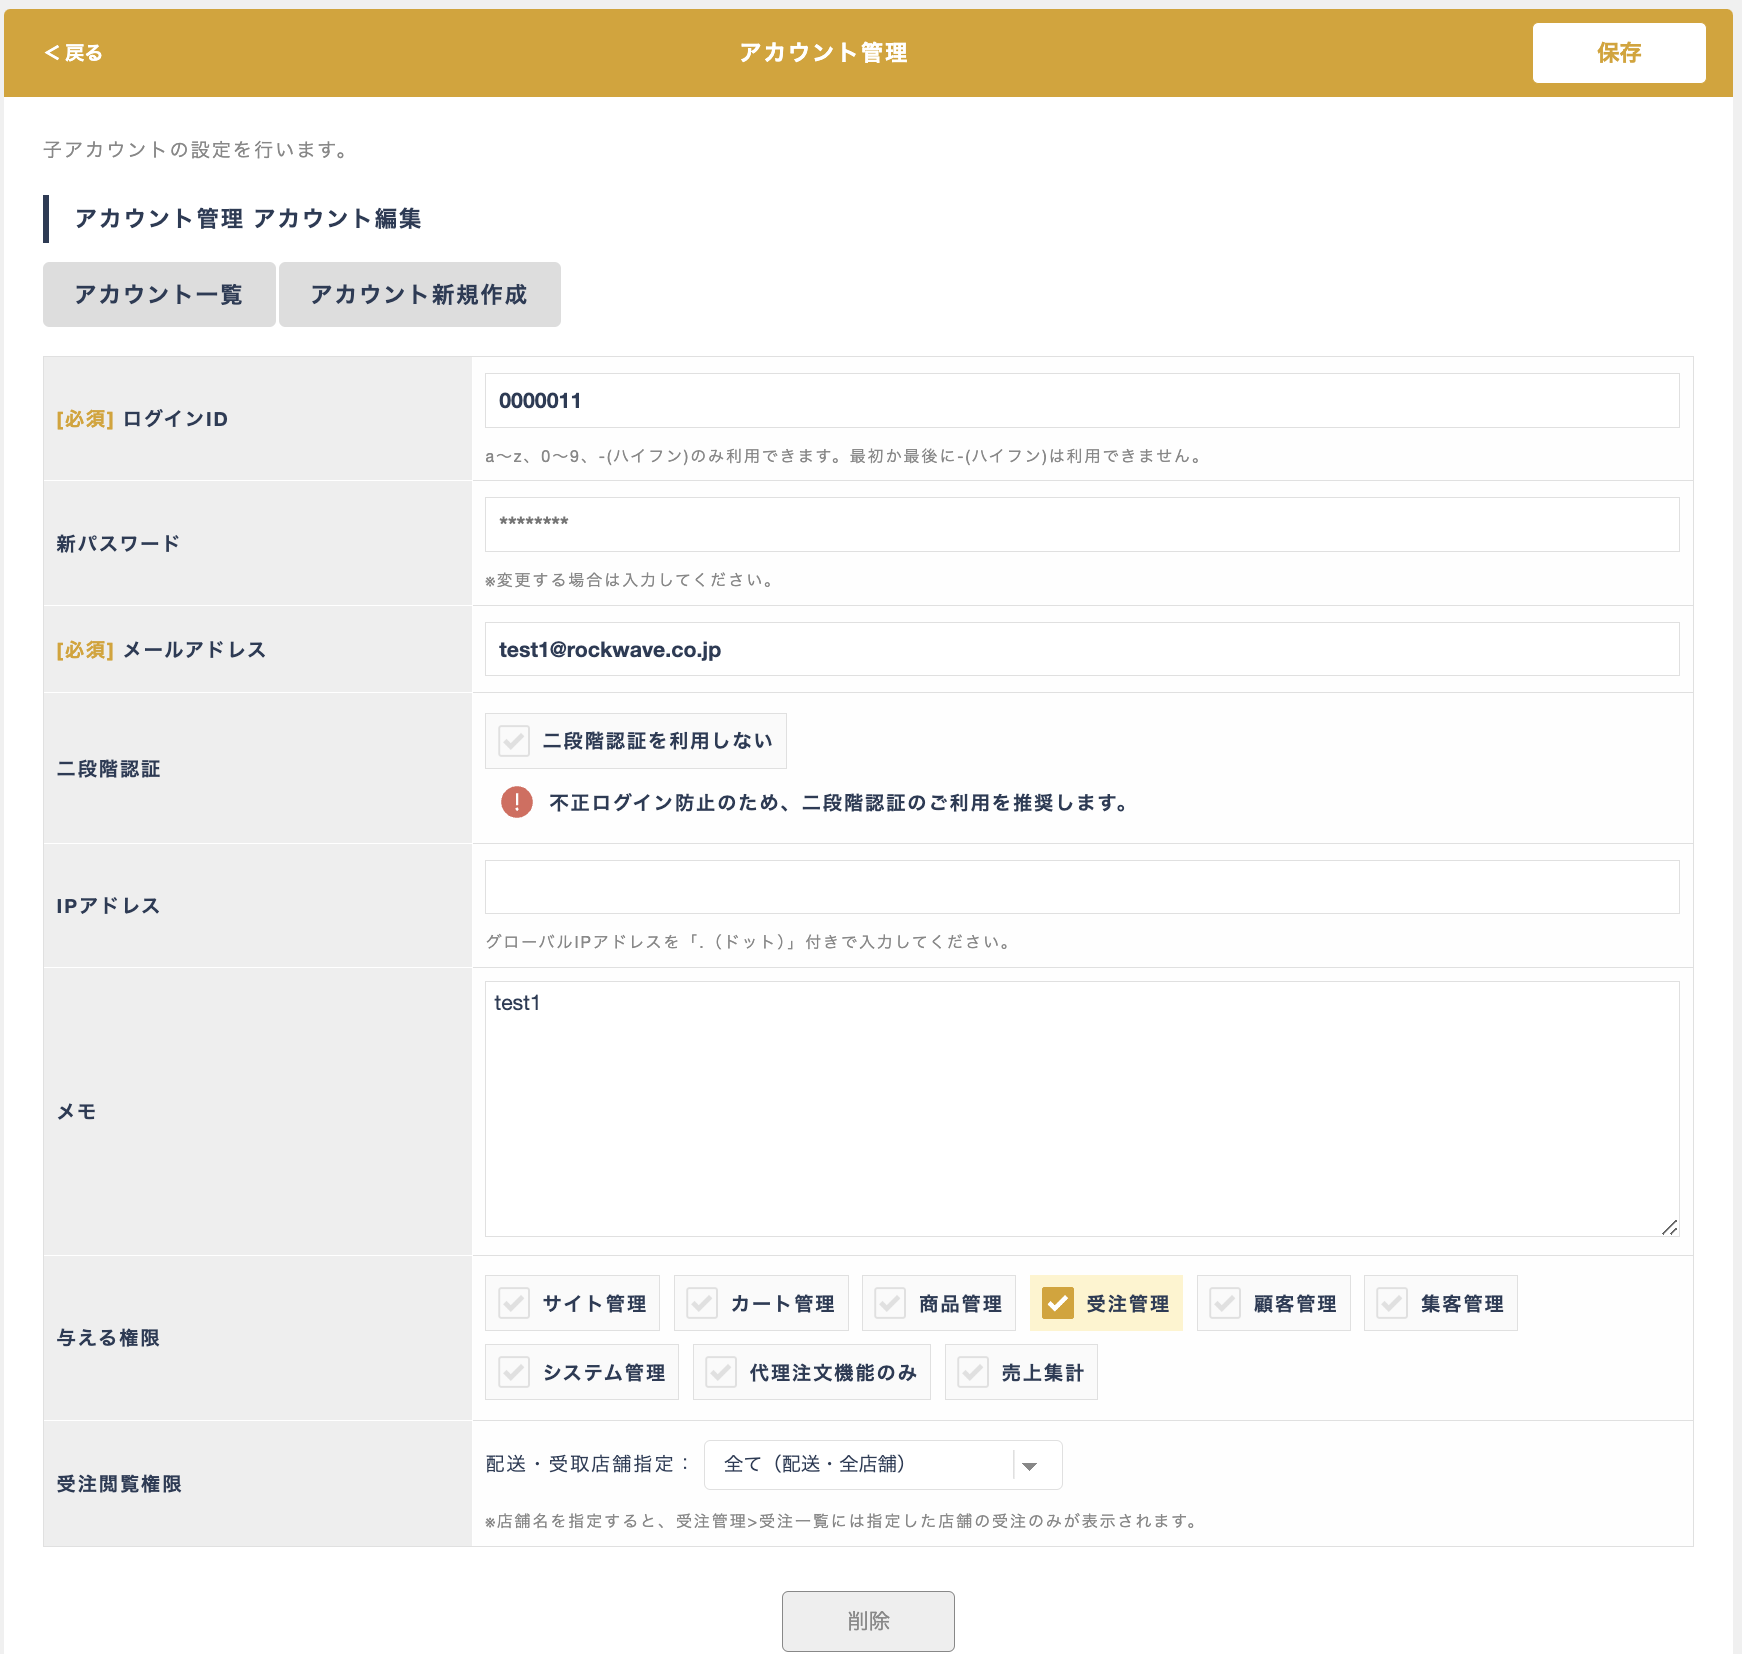Open the アカウント新規作成 tab

click(419, 294)
